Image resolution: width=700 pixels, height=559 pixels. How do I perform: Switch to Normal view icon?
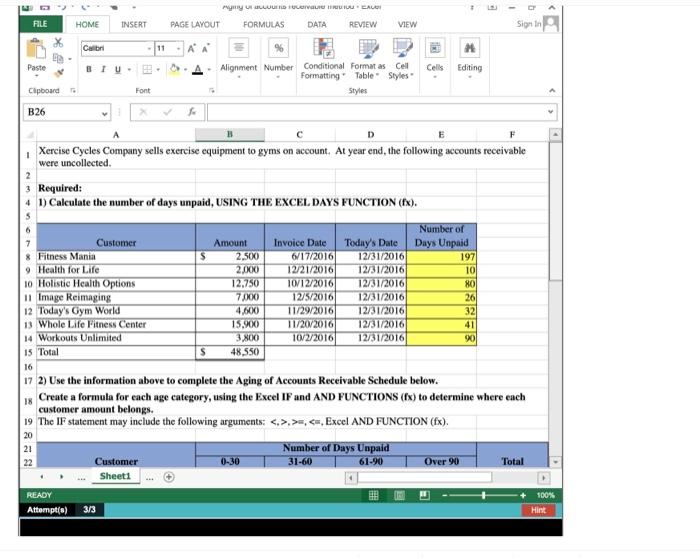click(374, 495)
